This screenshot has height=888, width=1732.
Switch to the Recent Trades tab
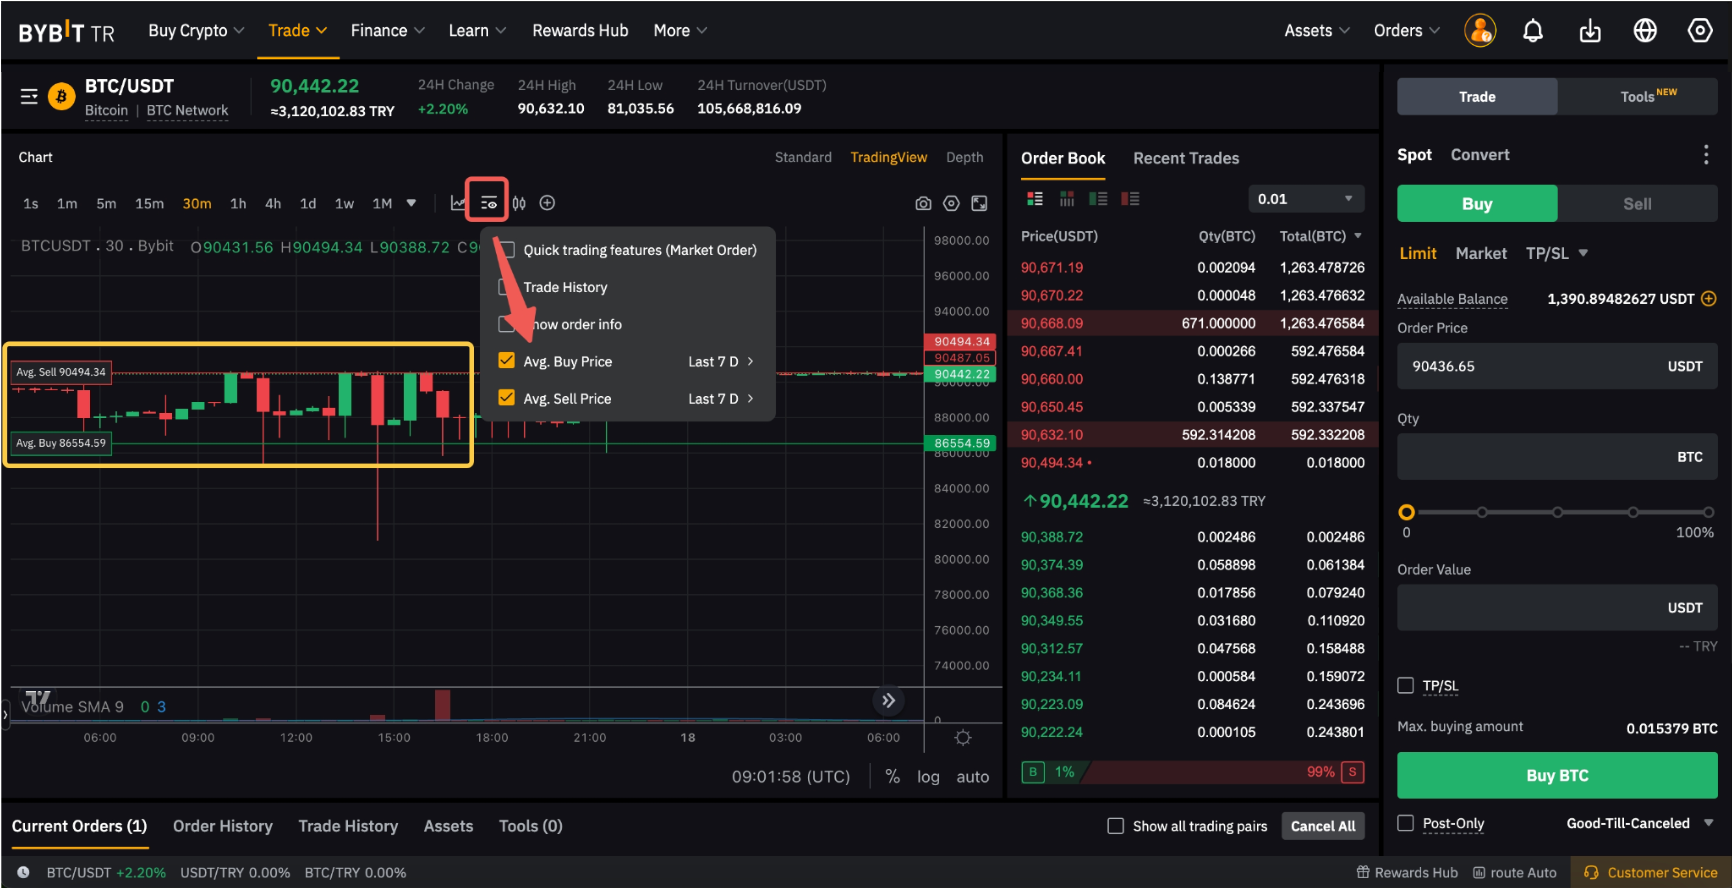[1185, 158]
